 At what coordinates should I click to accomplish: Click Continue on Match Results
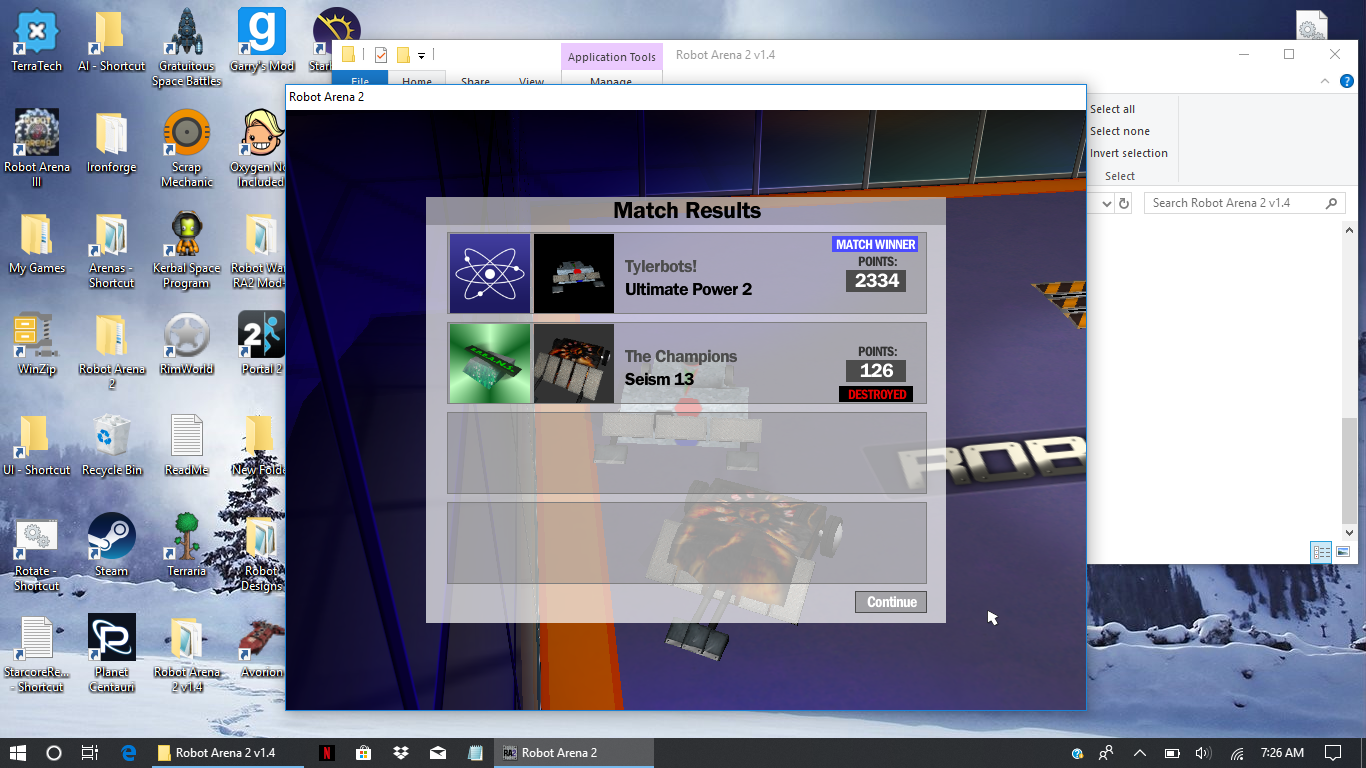[x=891, y=602]
